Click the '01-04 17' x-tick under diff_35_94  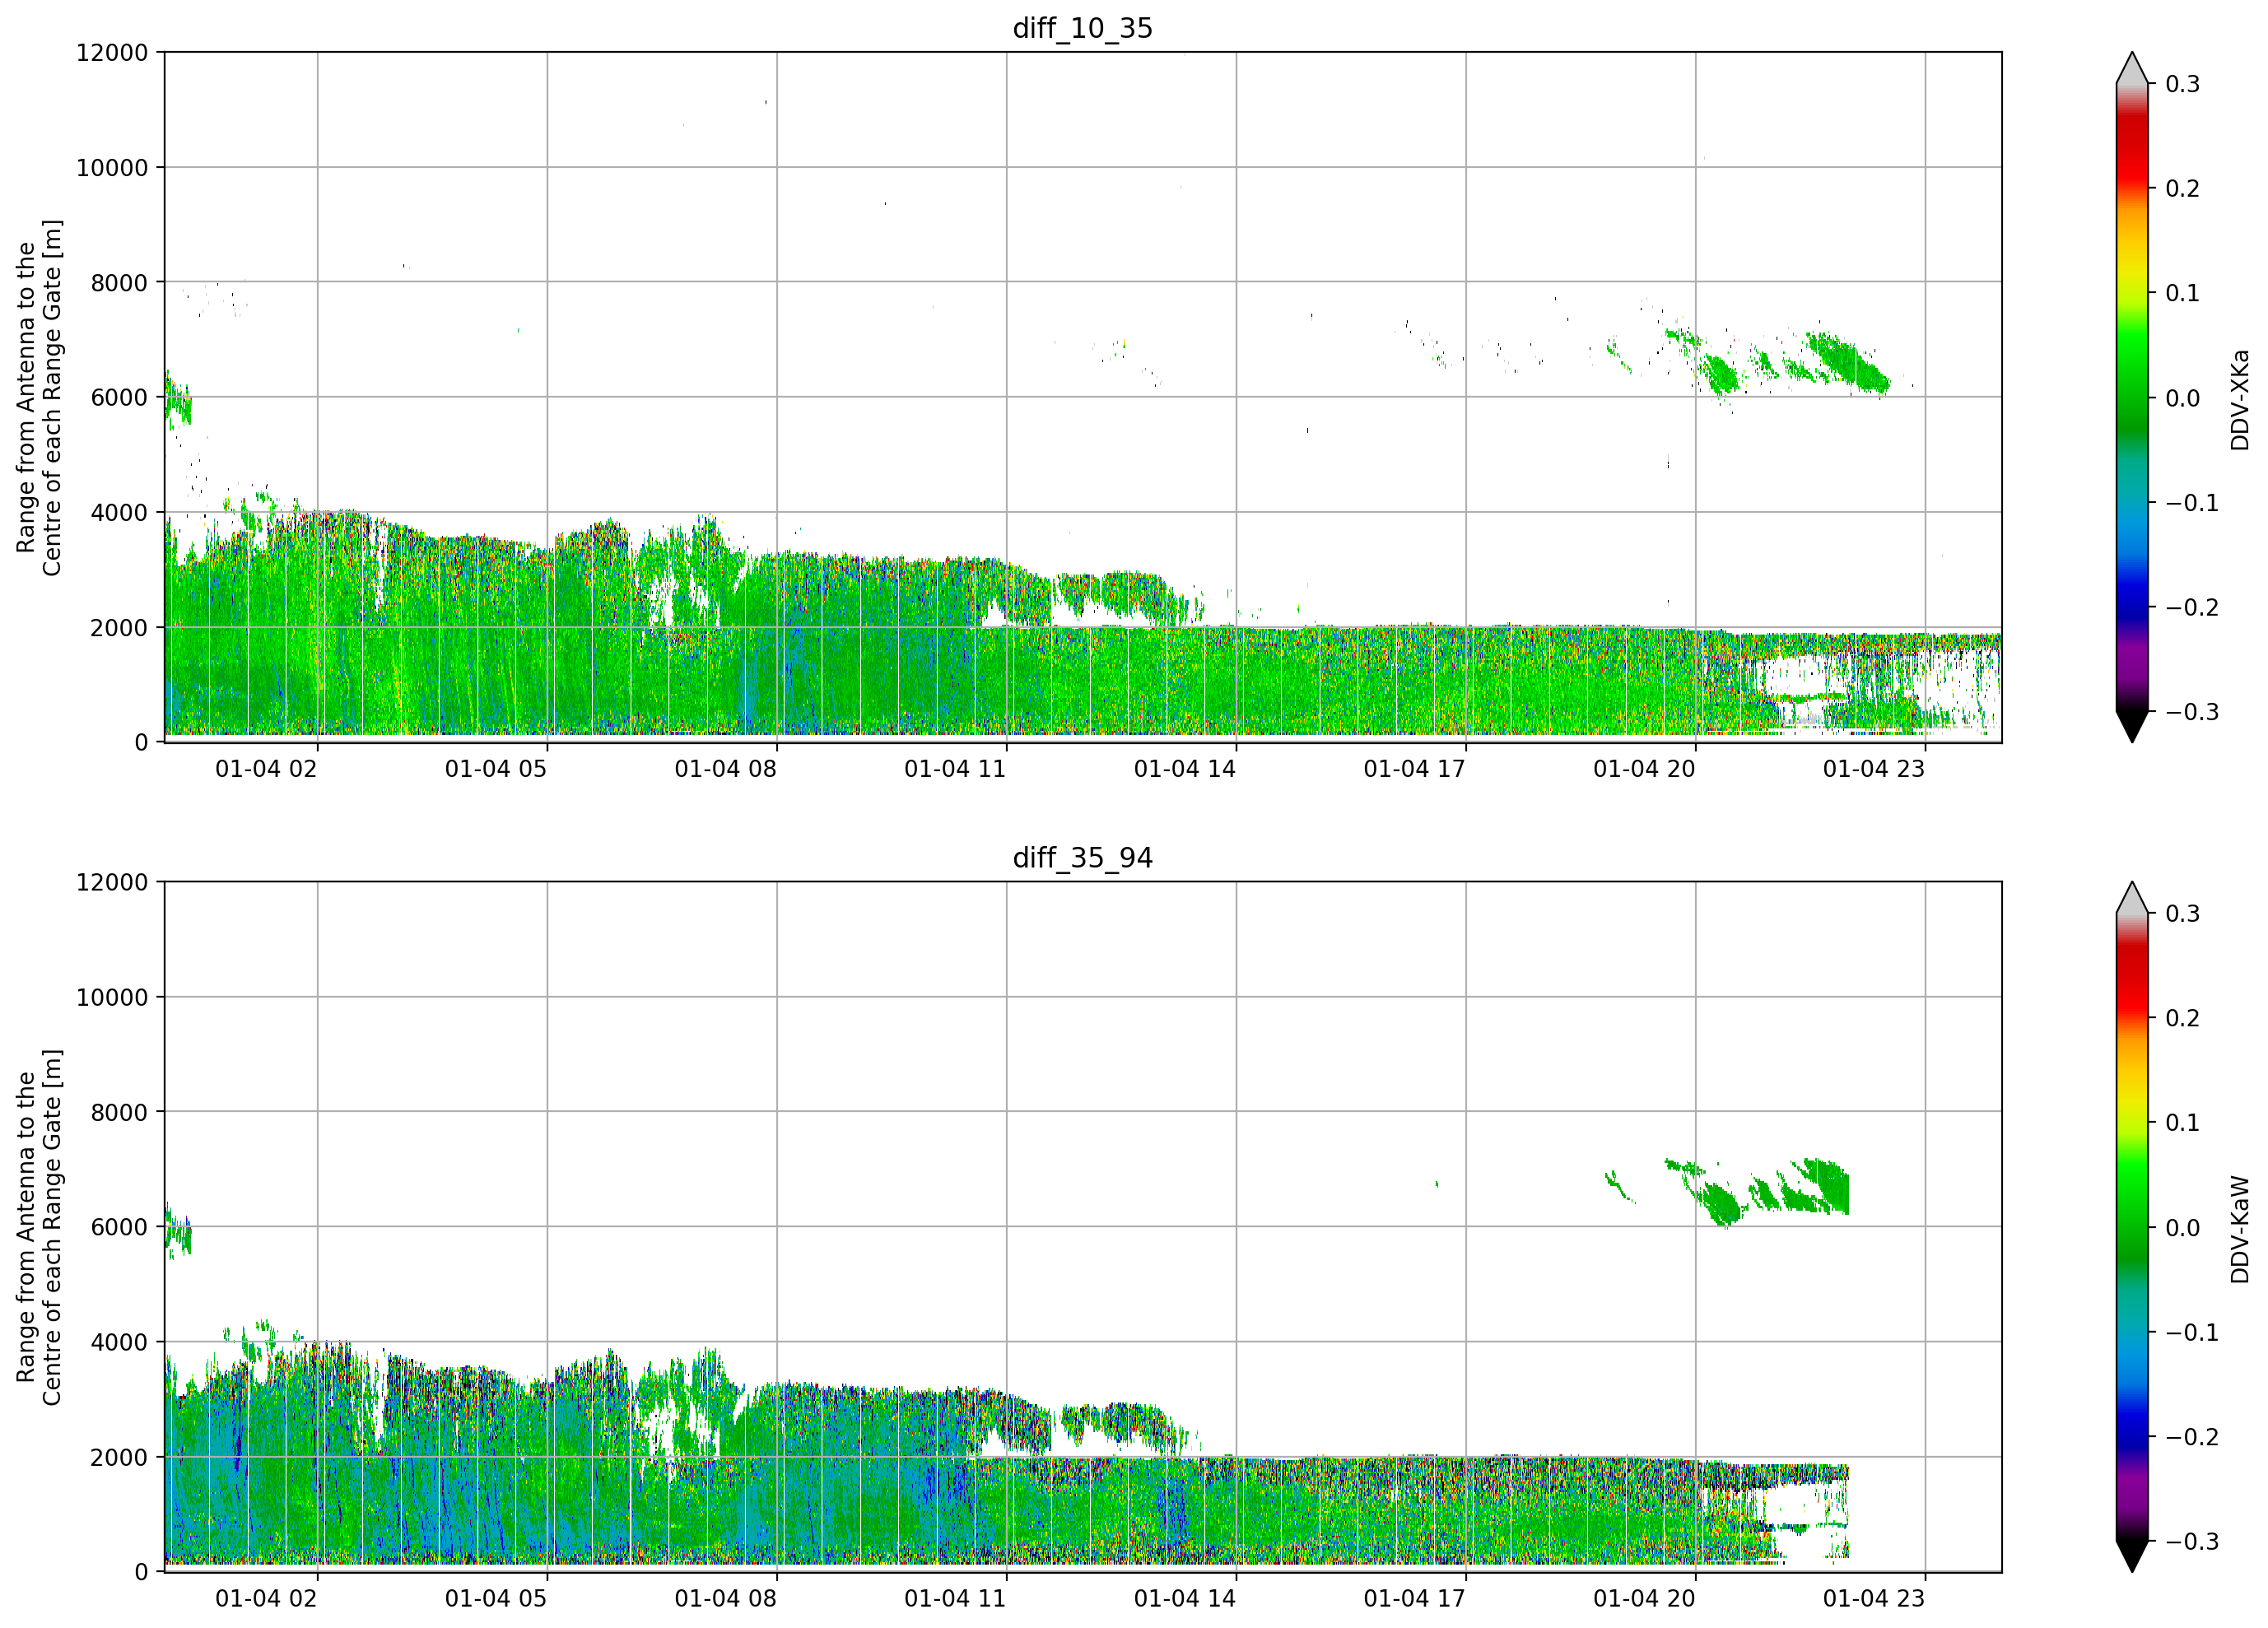click(x=1415, y=1599)
